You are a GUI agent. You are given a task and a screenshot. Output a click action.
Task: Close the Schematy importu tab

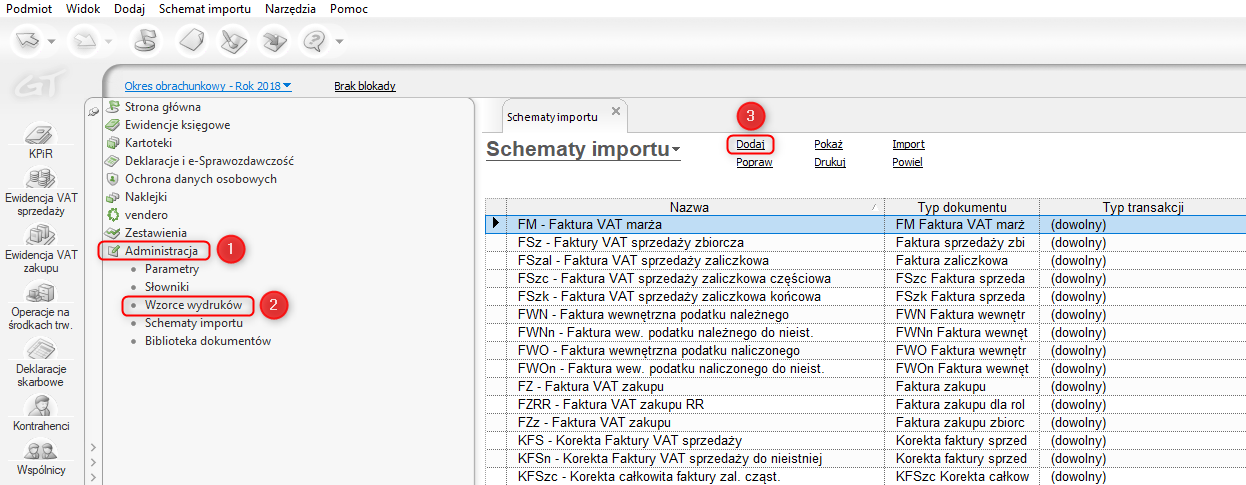(x=616, y=111)
